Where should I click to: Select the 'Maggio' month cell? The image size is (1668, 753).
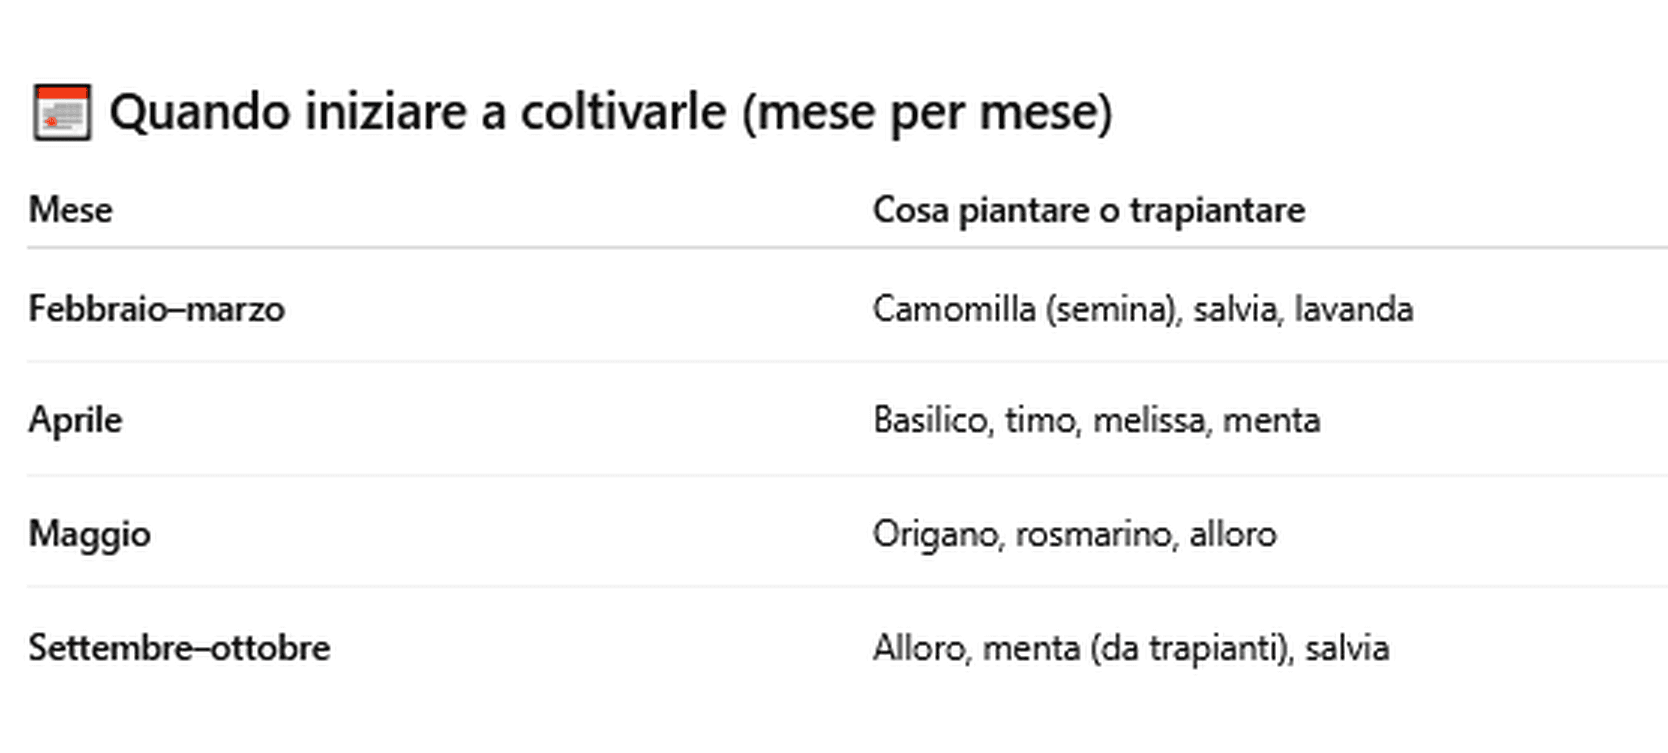(89, 534)
